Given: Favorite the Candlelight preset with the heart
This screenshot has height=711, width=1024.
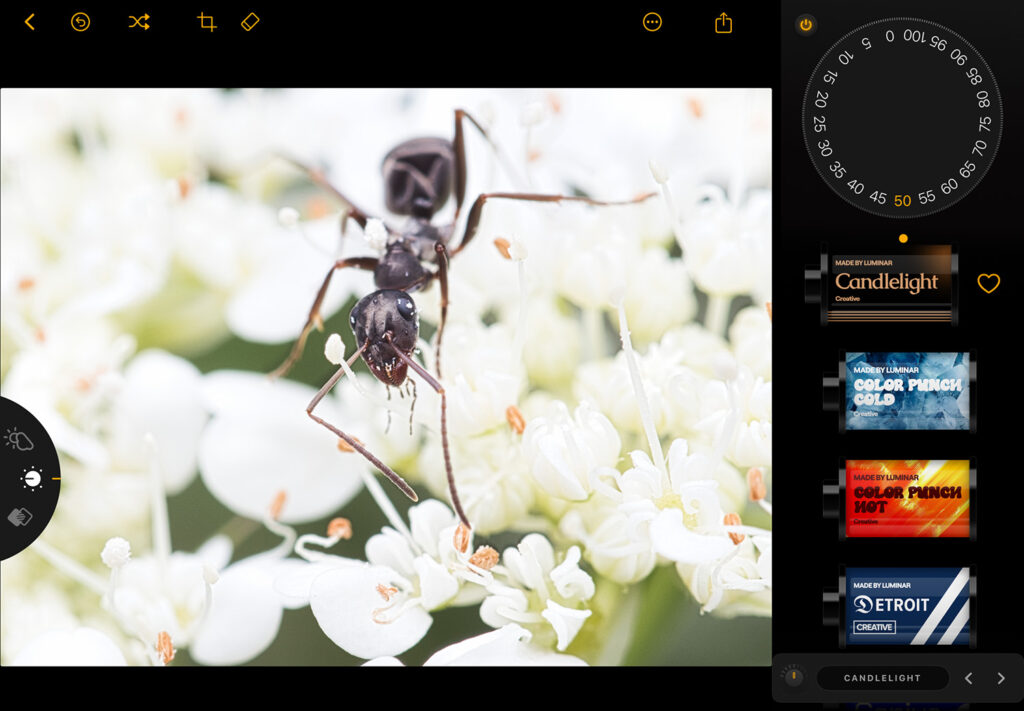Looking at the screenshot, I should [x=988, y=283].
